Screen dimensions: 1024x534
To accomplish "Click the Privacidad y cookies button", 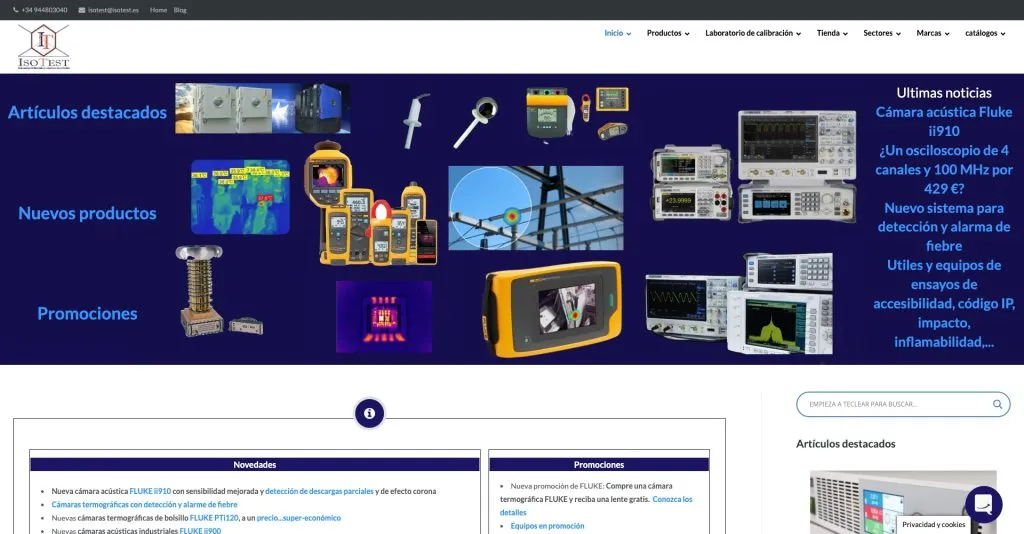I will point(933,524).
